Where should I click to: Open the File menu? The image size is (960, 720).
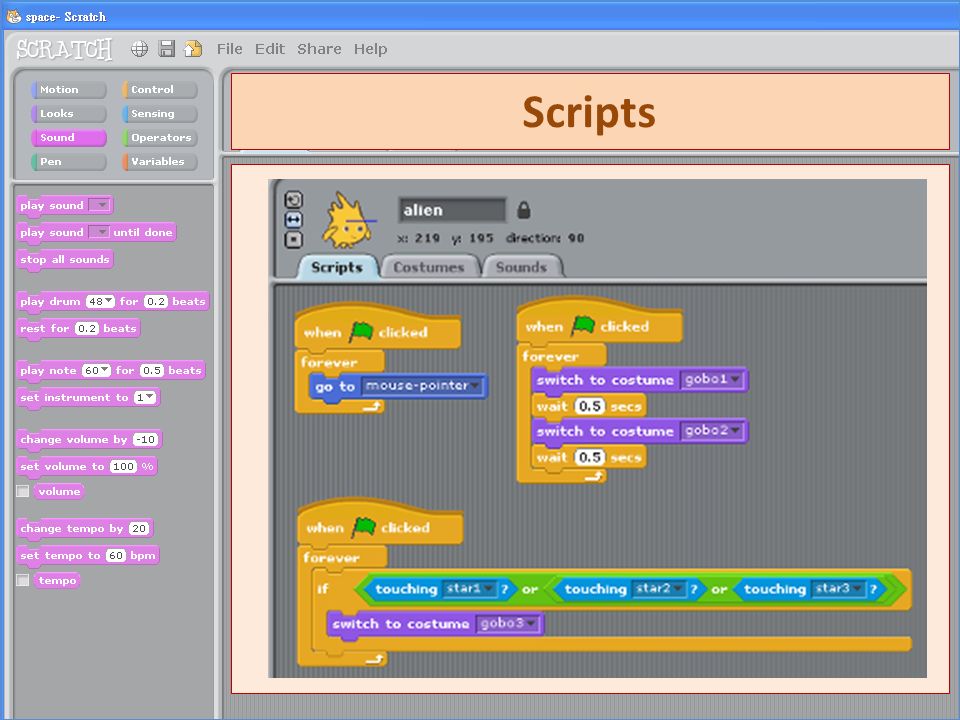pyautogui.click(x=230, y=49)
